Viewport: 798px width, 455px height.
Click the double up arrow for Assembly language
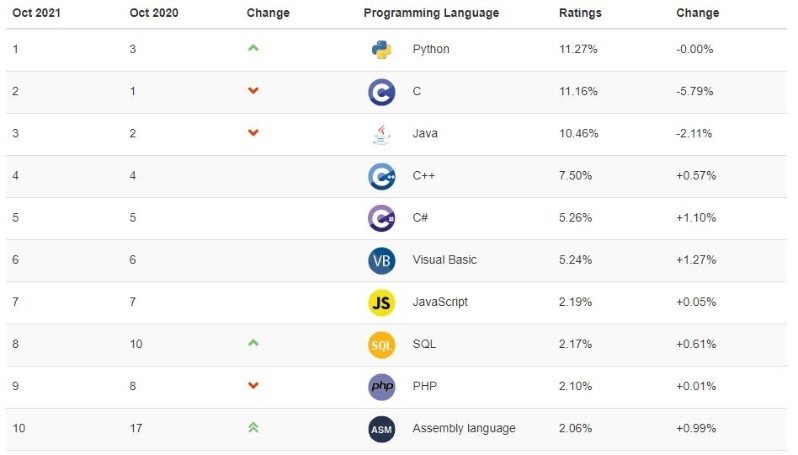253,428
